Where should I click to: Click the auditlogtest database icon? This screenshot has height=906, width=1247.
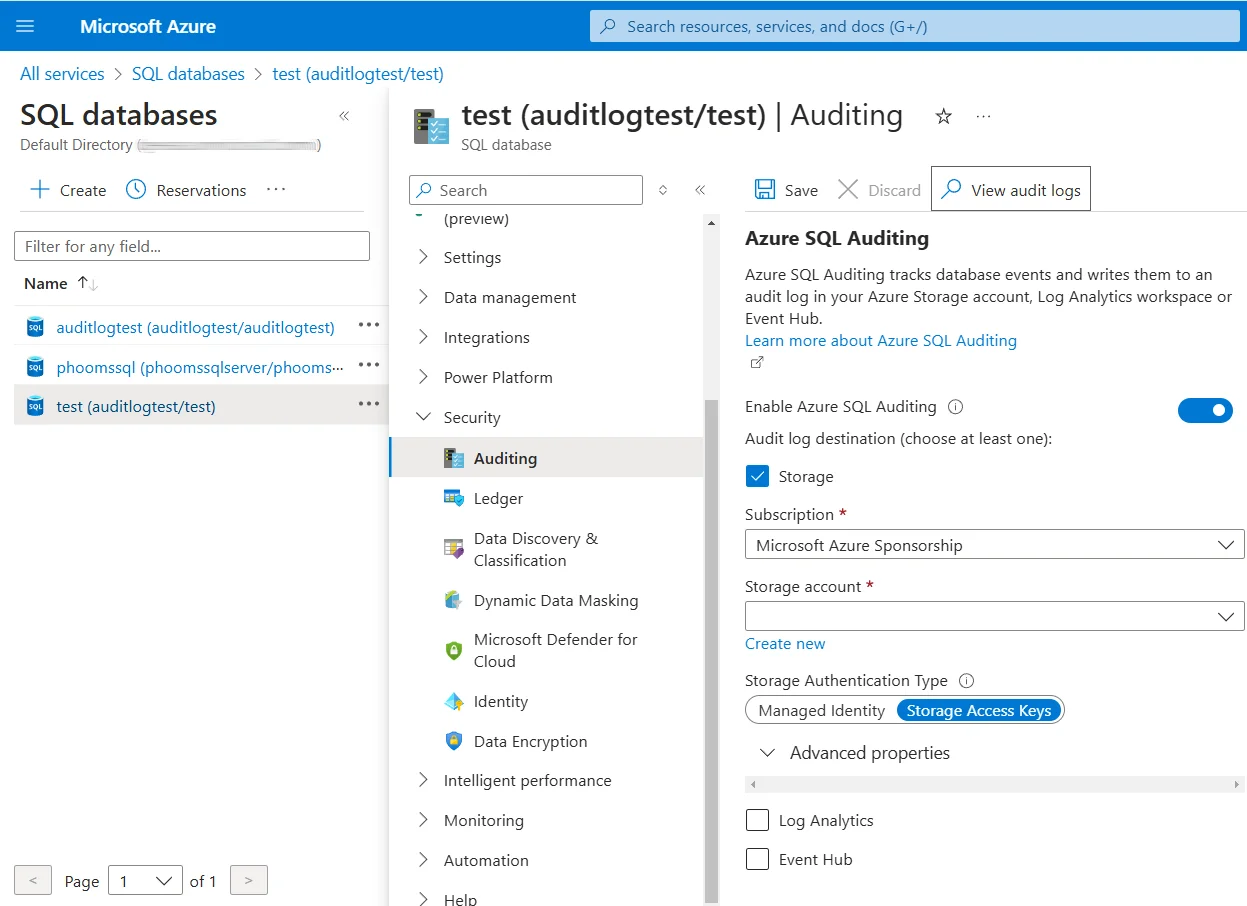(x=33, y=328)
